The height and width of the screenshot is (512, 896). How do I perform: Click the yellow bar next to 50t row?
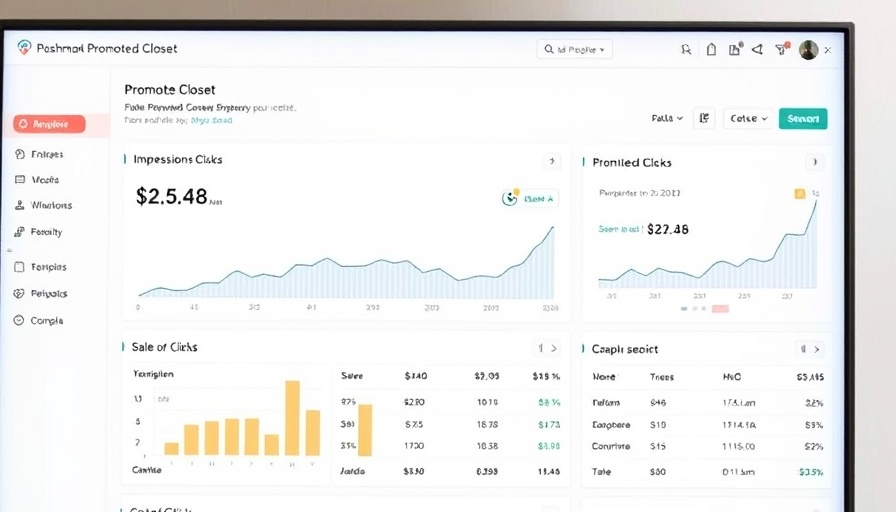[x=365, y=430]
